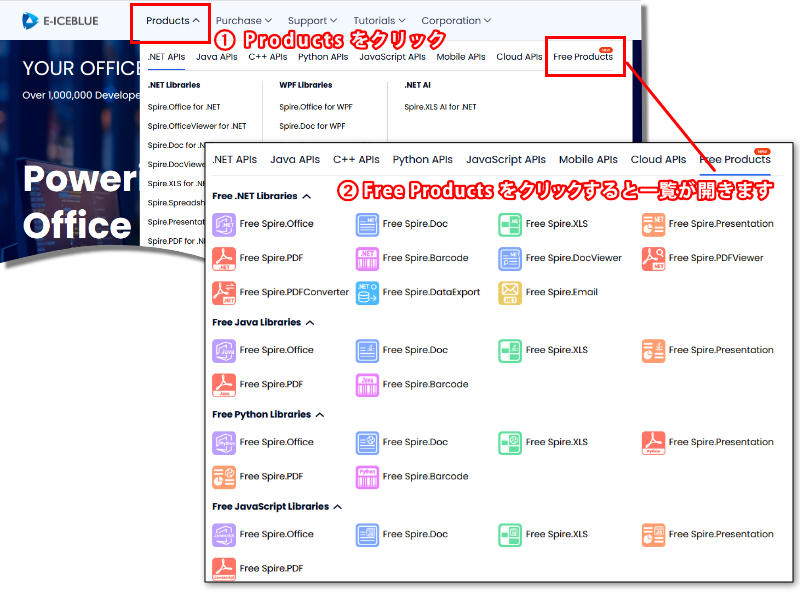This screenshot has width=800, height=600.
Task: Click Free Spire.Barcode icon under Java Libraries
Action: click(367, 384)
